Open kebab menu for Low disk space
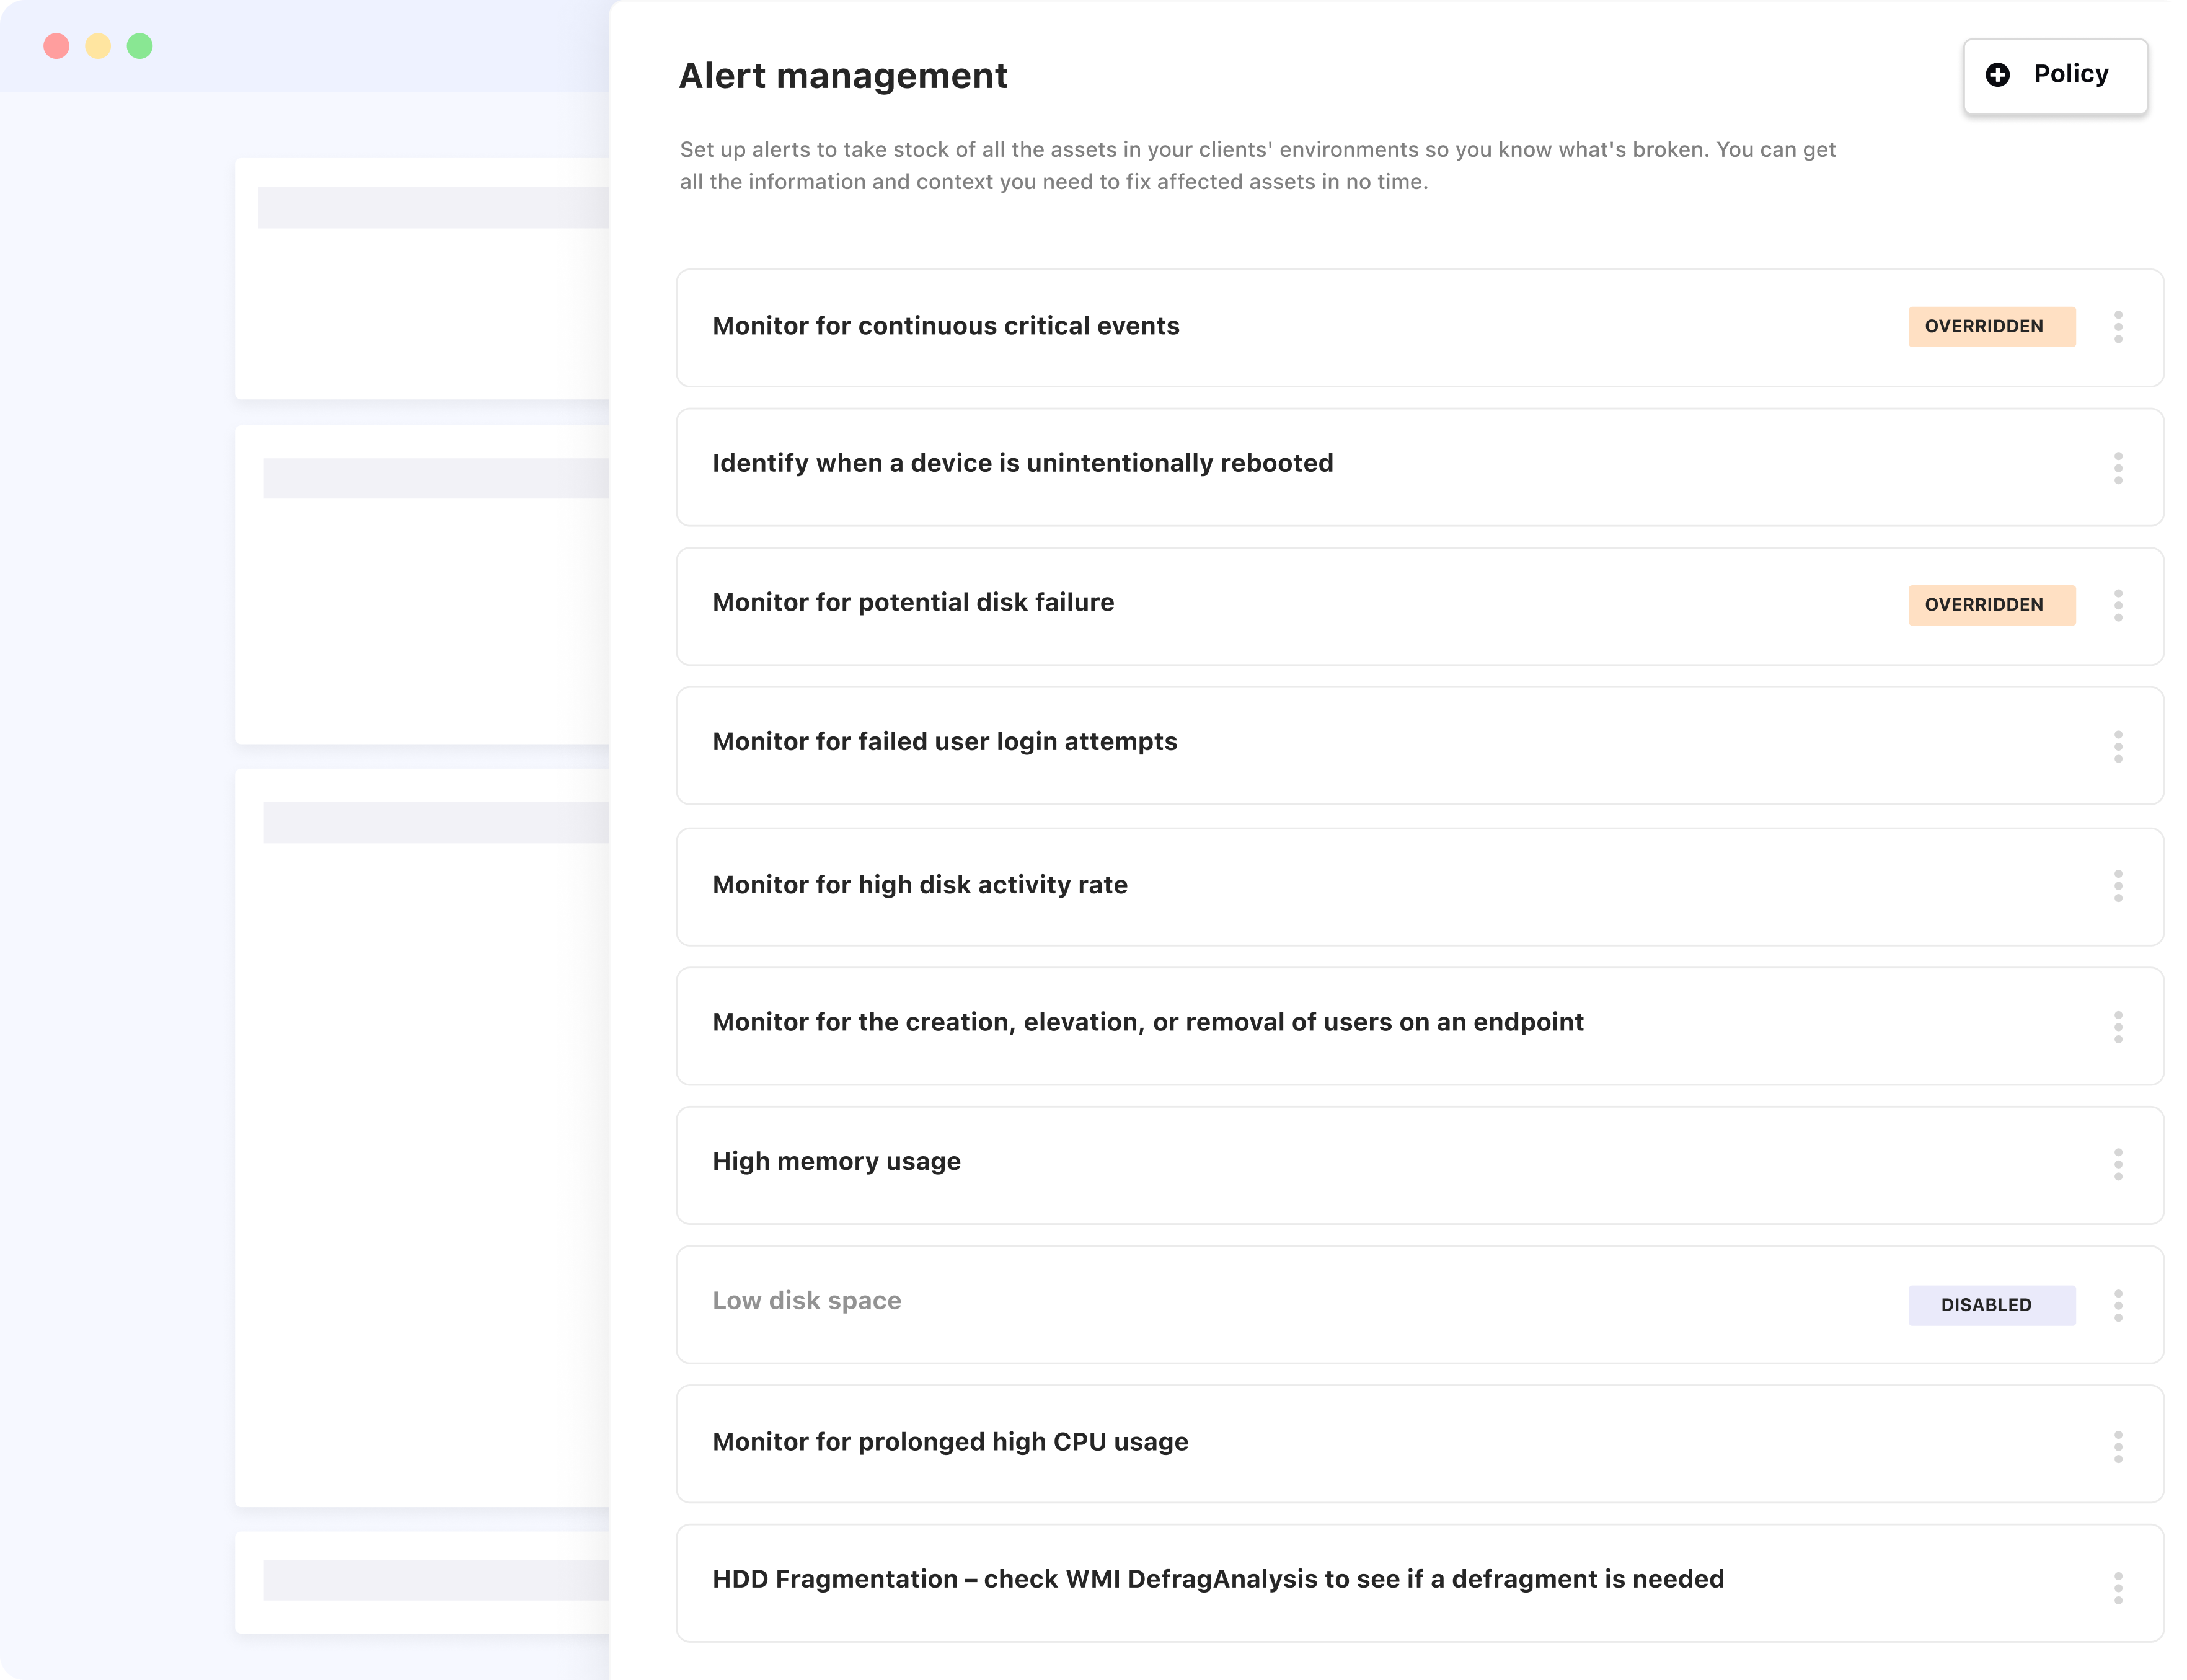This screenshot has height=1680, width=2187. click(2118, 1305)
